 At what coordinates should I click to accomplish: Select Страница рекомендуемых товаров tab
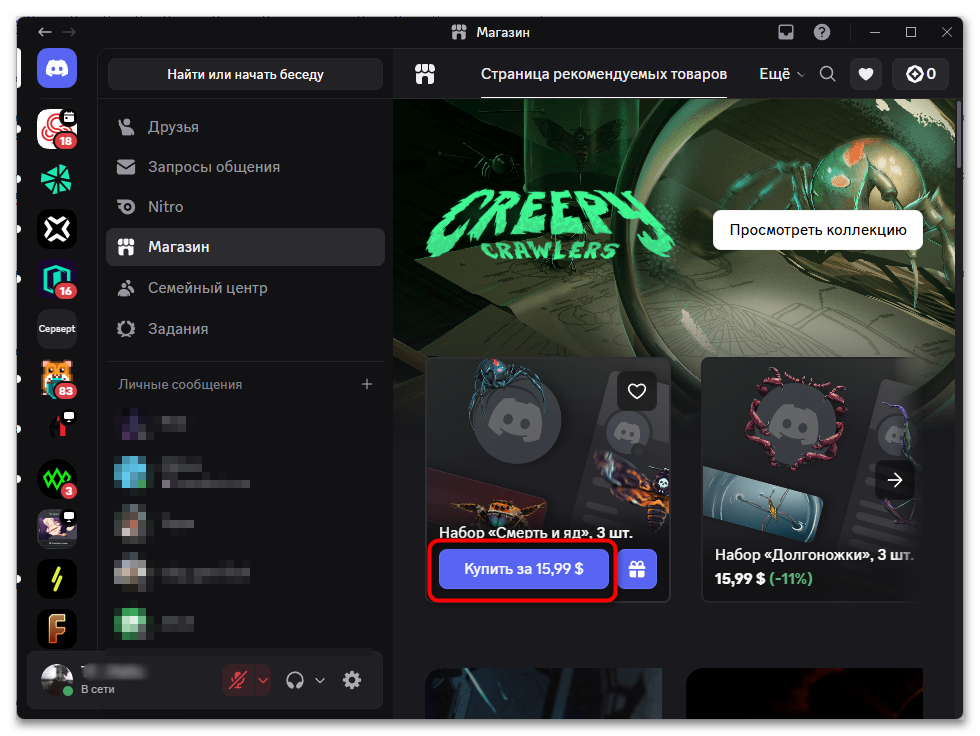tap(604, 74)
